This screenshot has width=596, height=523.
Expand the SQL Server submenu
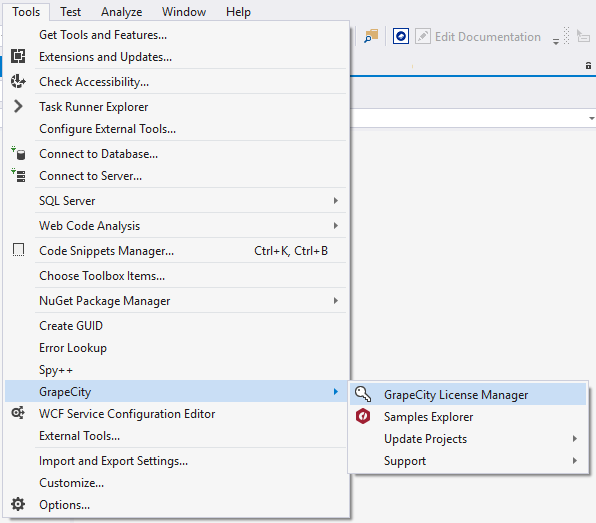(335, 200)
